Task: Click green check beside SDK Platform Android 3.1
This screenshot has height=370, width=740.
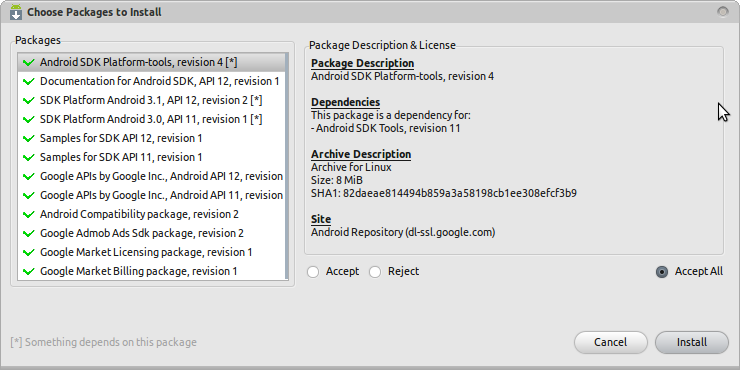Action: coord(29,100)
